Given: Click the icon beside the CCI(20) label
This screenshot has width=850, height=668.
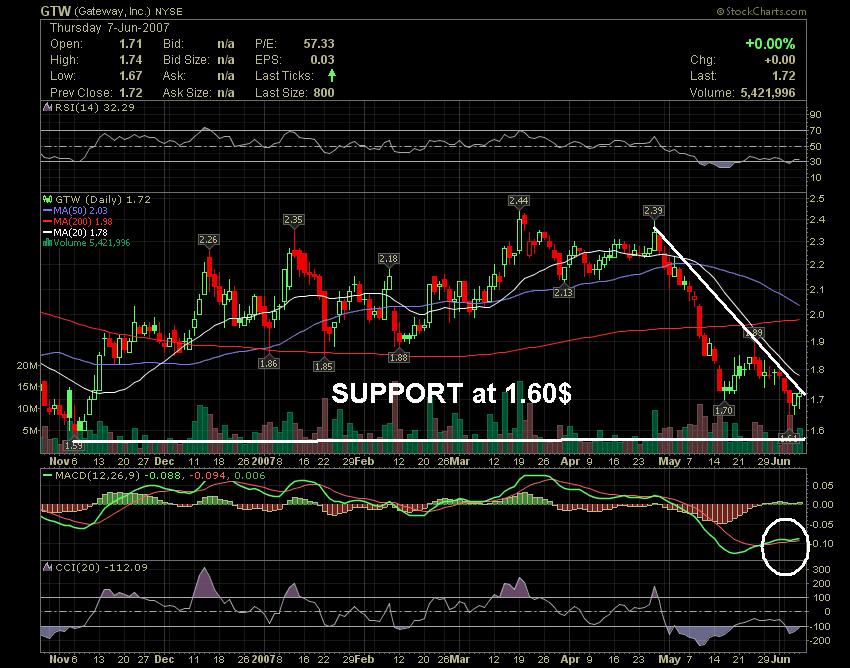Looking at the screenshot, I should coord(48,568).
